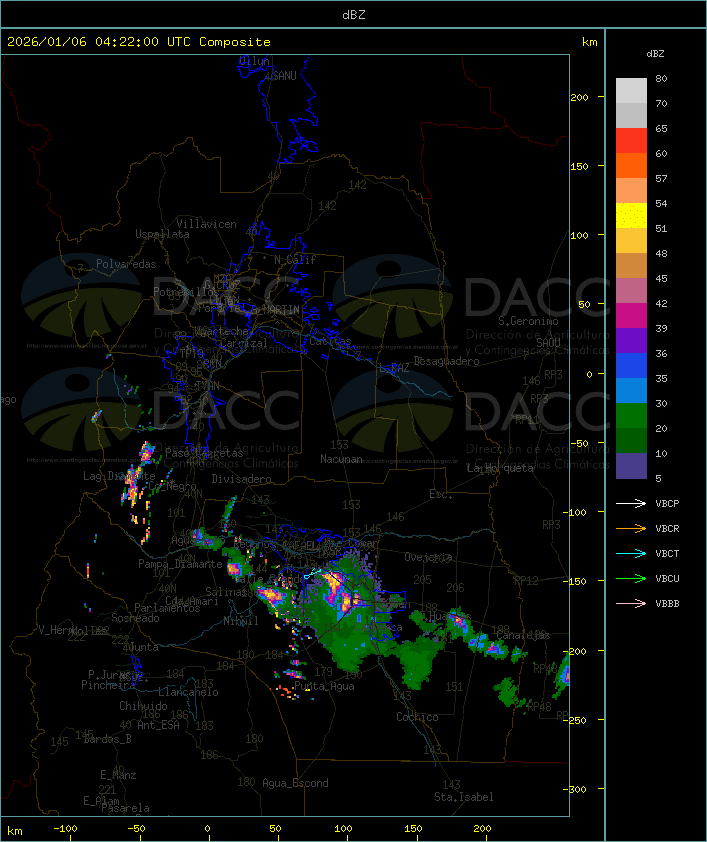Click the pink VBBB arrow icon
Viewport: 707px width, 842px height.
pyautogui.click(x=631, y=604)
